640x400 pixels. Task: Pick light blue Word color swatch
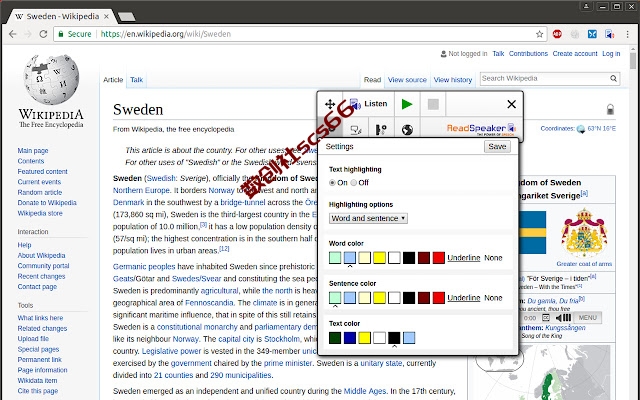[350, 258]
